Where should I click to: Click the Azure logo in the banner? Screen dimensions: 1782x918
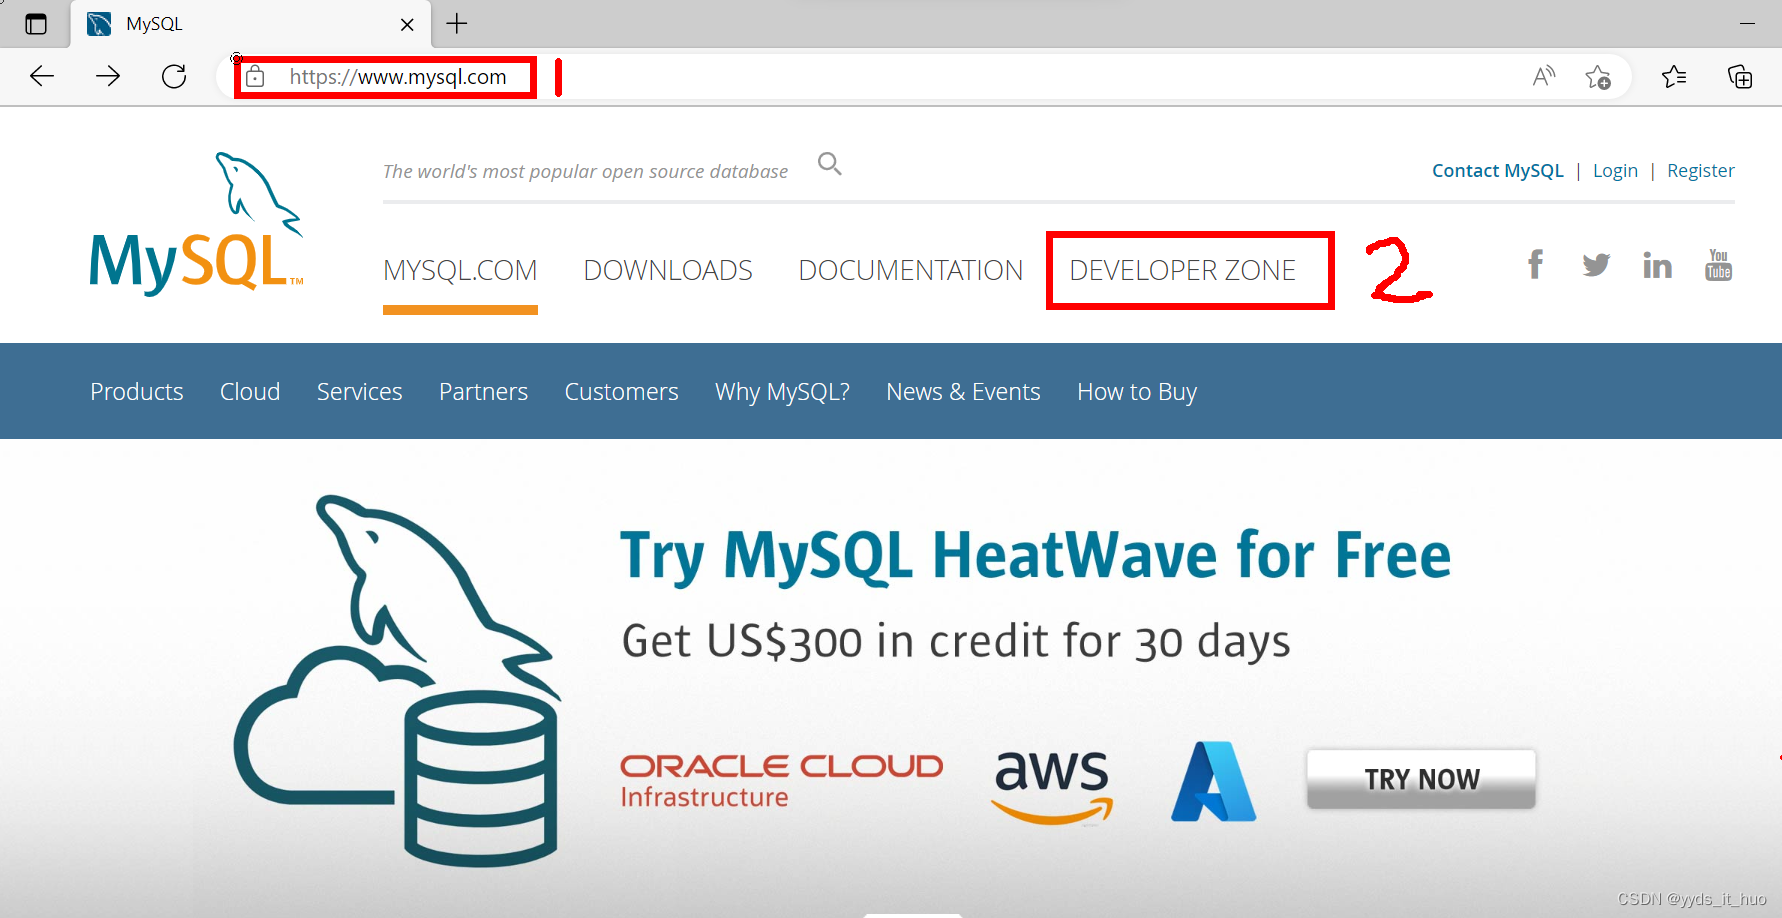[x=1213, y=781]
